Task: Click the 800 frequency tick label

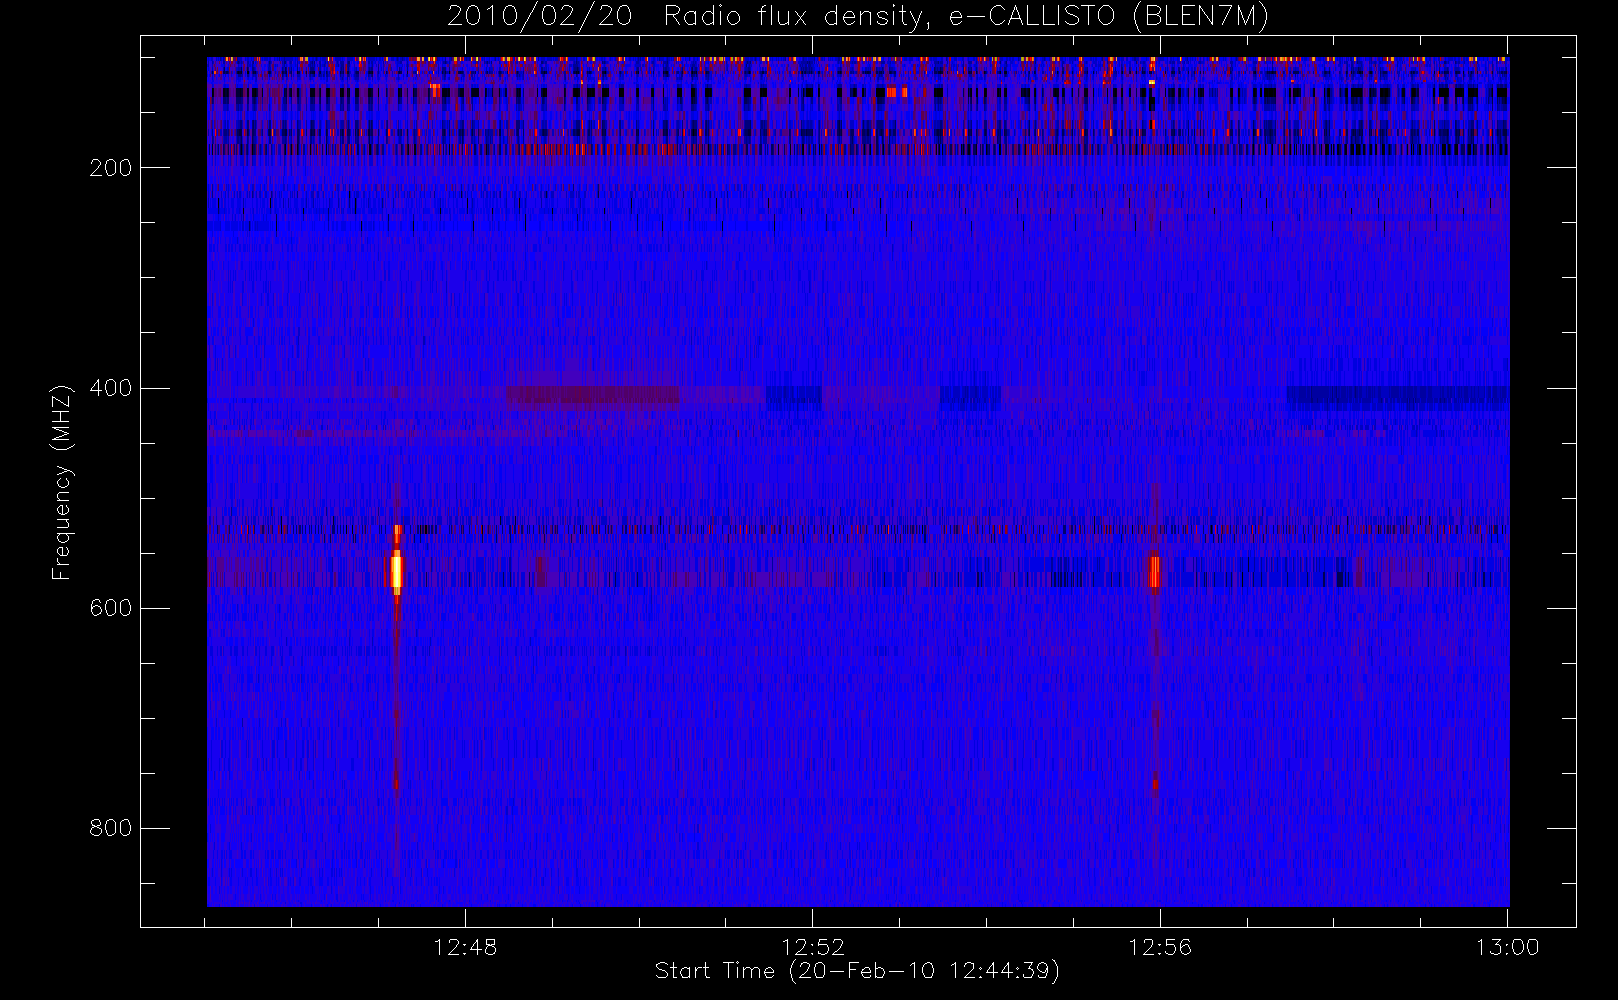Action: (111, 828)
